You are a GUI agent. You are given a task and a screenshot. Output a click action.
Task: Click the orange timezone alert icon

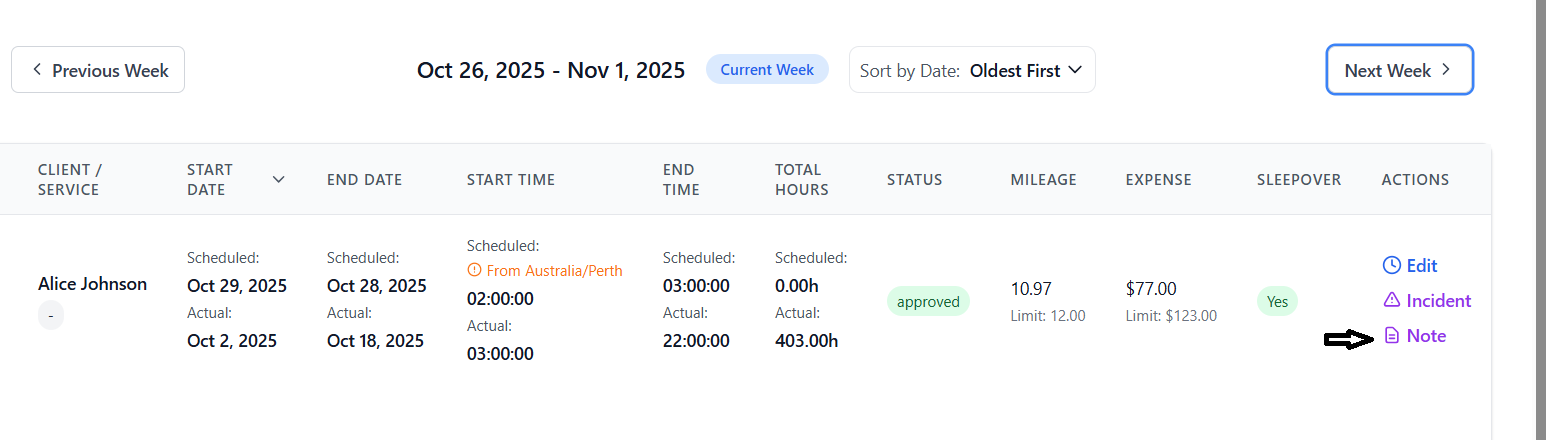[x=474, y=270]
